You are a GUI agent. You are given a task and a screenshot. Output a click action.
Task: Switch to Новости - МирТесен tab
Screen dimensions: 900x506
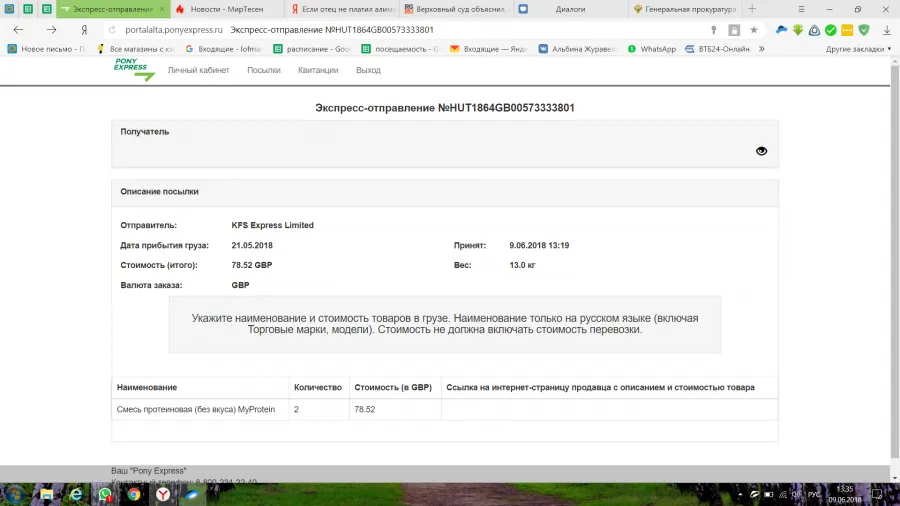[x=227, y=9]
